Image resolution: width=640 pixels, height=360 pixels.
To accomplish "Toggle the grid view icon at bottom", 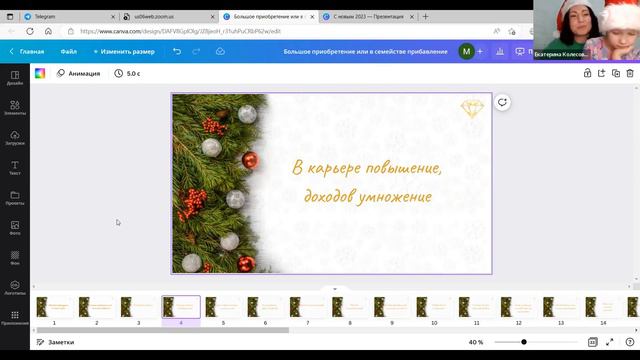I will click(x=592, y=342).
